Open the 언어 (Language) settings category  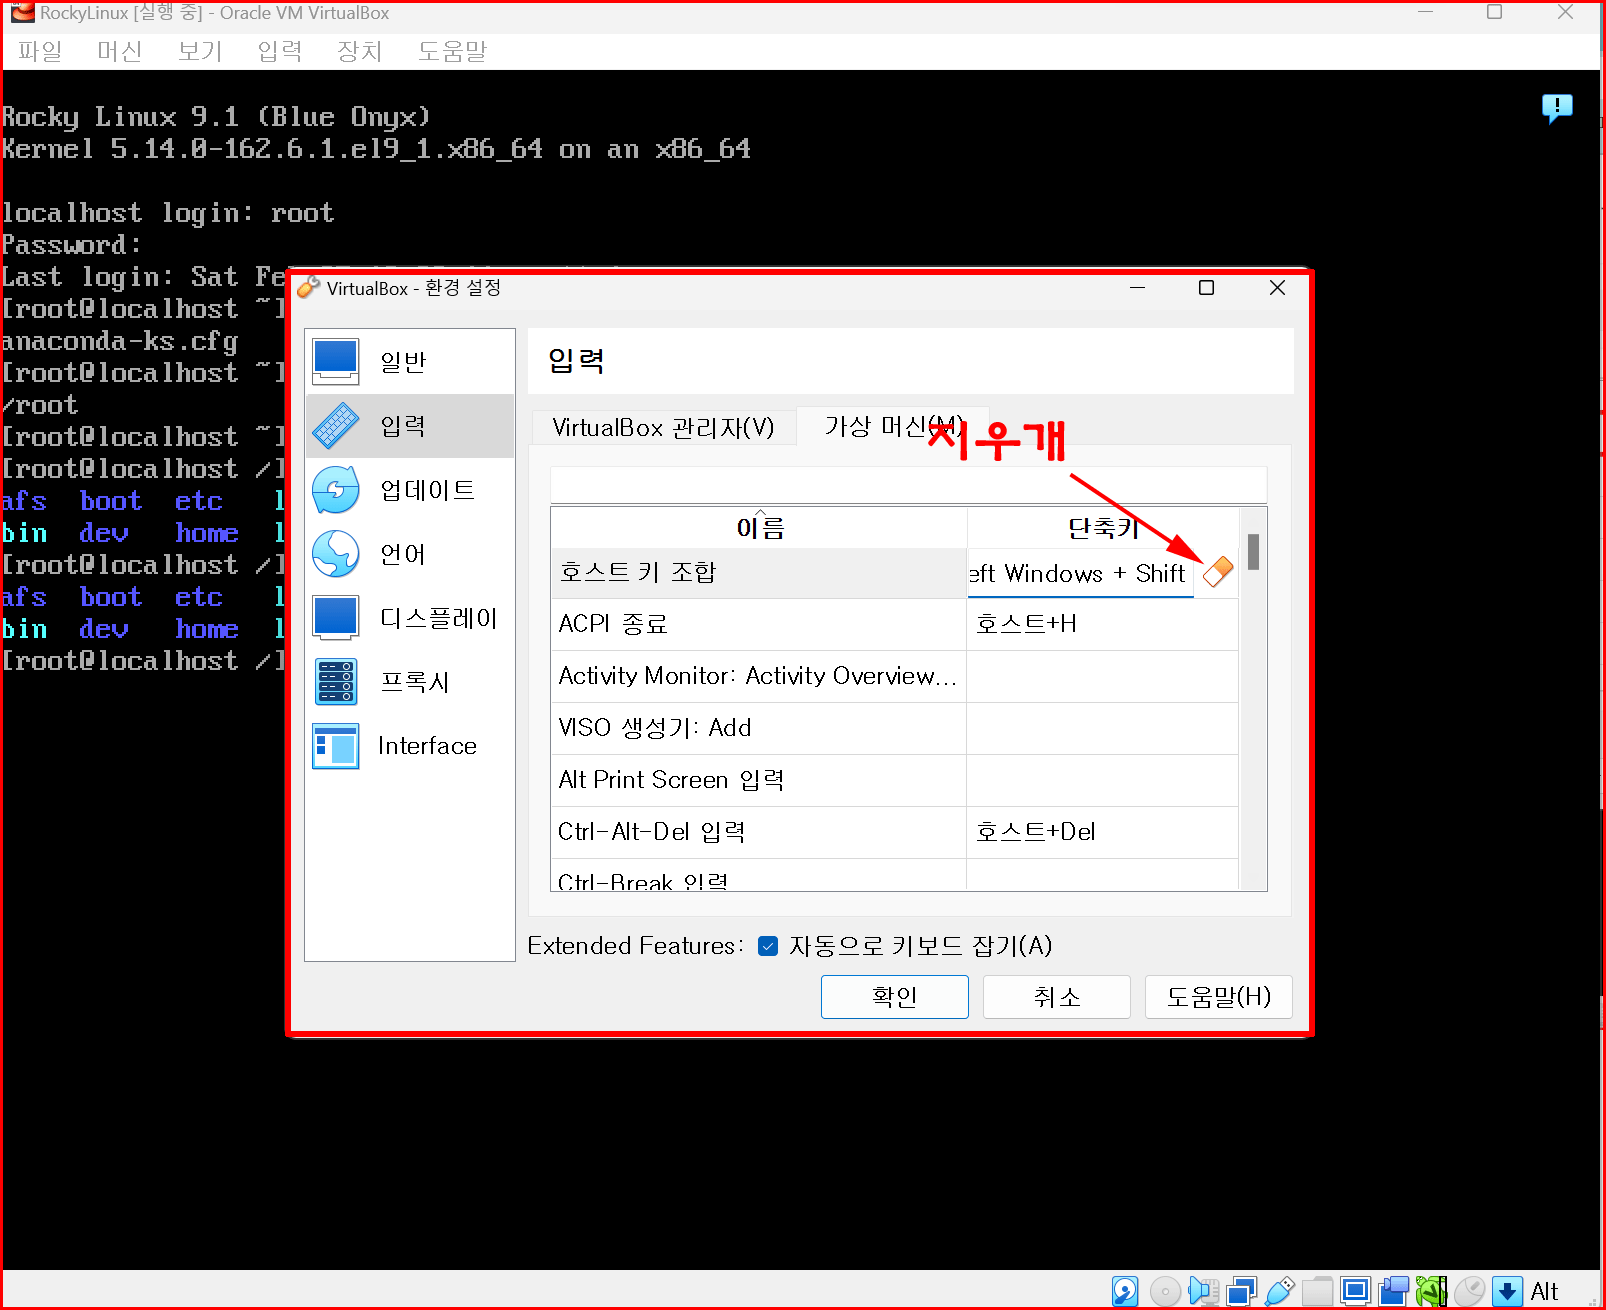tap(410, 554)
